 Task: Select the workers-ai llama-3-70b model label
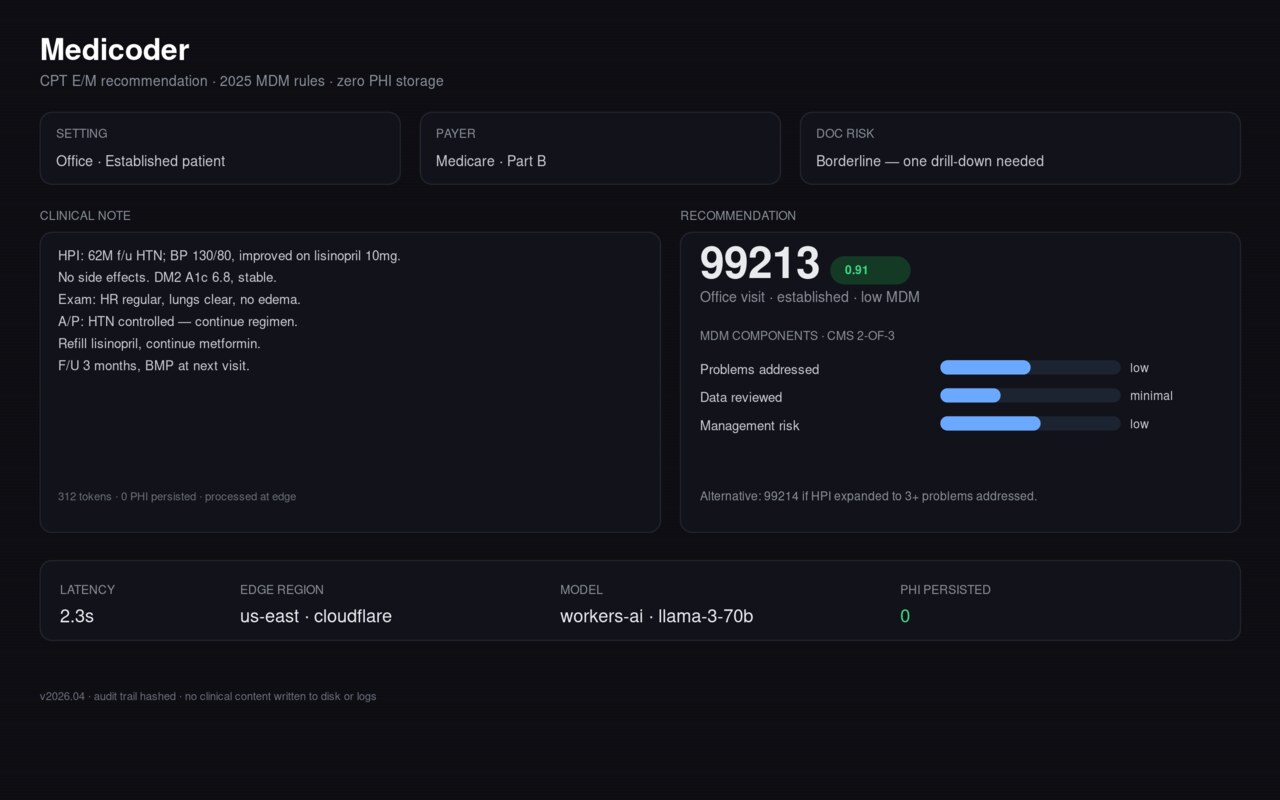[656, 616]
